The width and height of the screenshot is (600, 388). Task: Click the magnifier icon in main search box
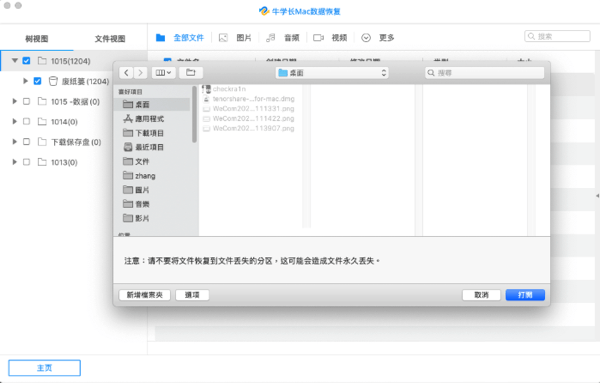(531, 36)
